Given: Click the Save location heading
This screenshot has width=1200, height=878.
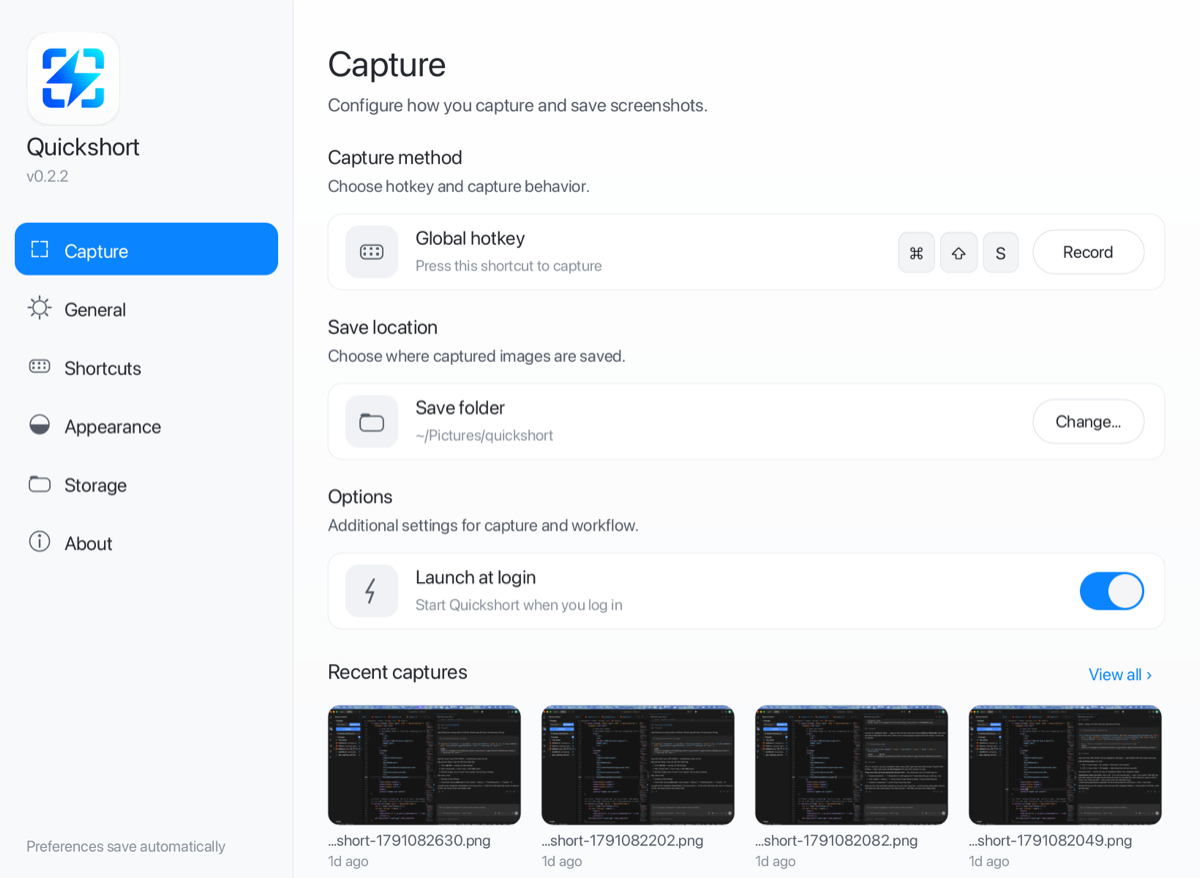Looking at the screenshot, I should pyautogui.click(x=383, y=327).
